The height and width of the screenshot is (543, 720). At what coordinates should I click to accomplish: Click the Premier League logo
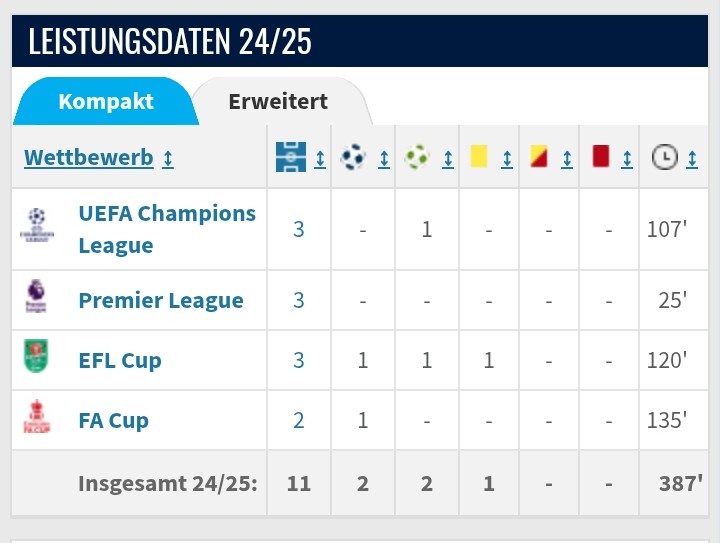coord(37,299)
